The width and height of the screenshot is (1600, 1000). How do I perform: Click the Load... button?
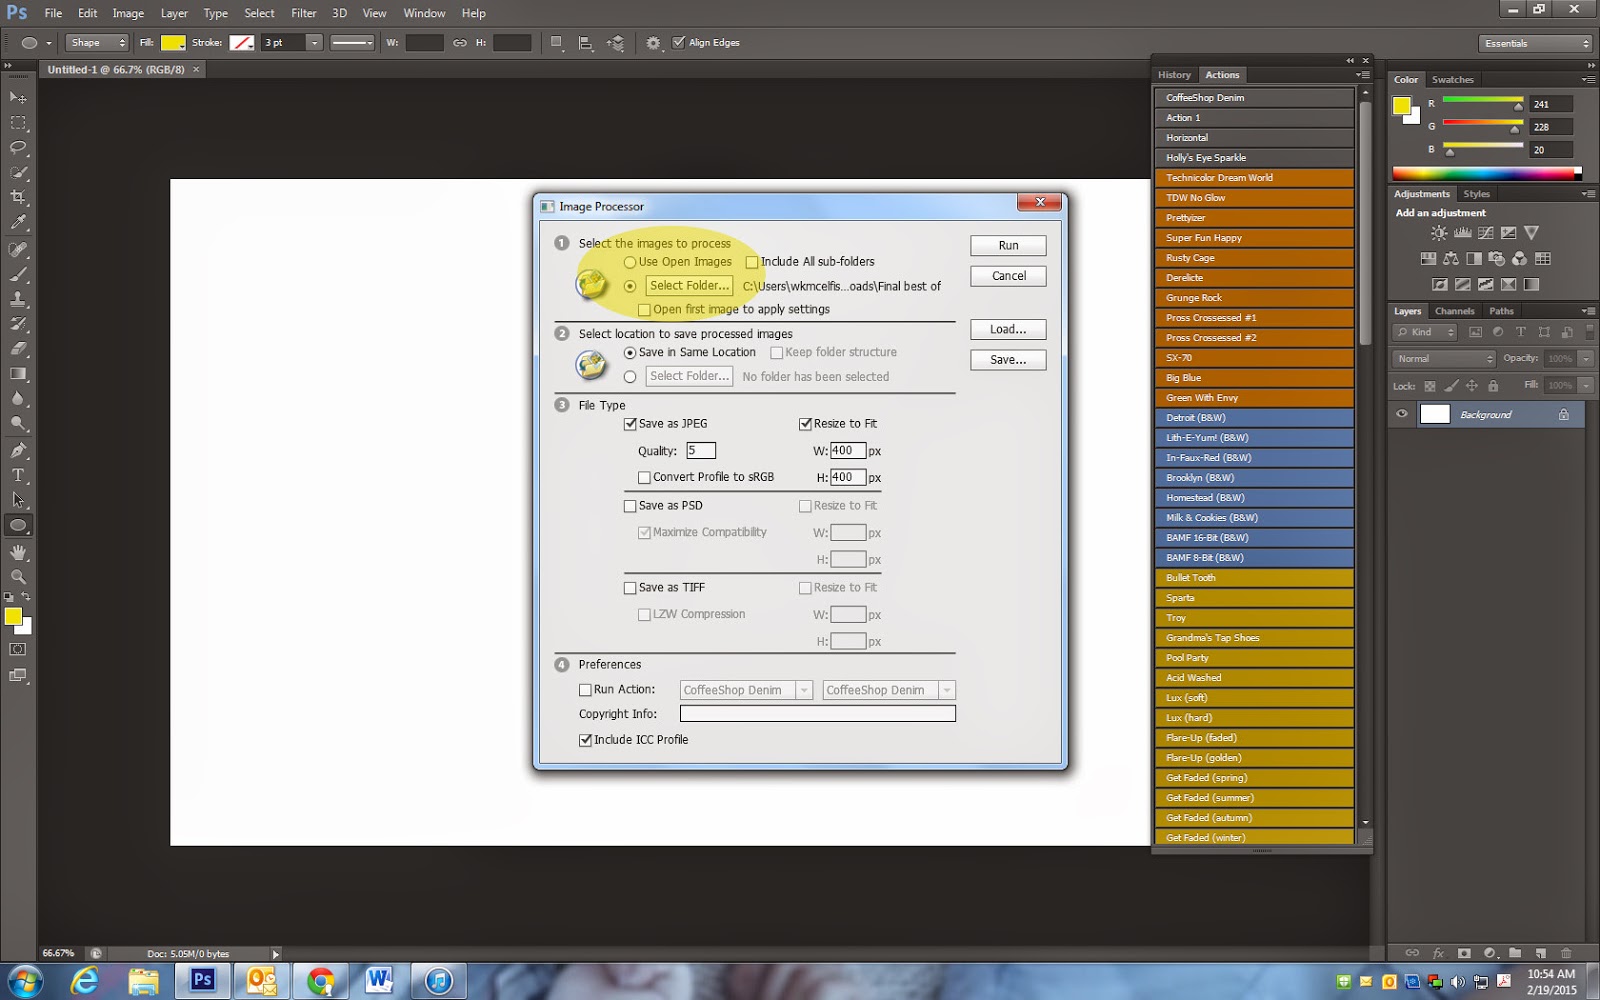pos(1008,330)
